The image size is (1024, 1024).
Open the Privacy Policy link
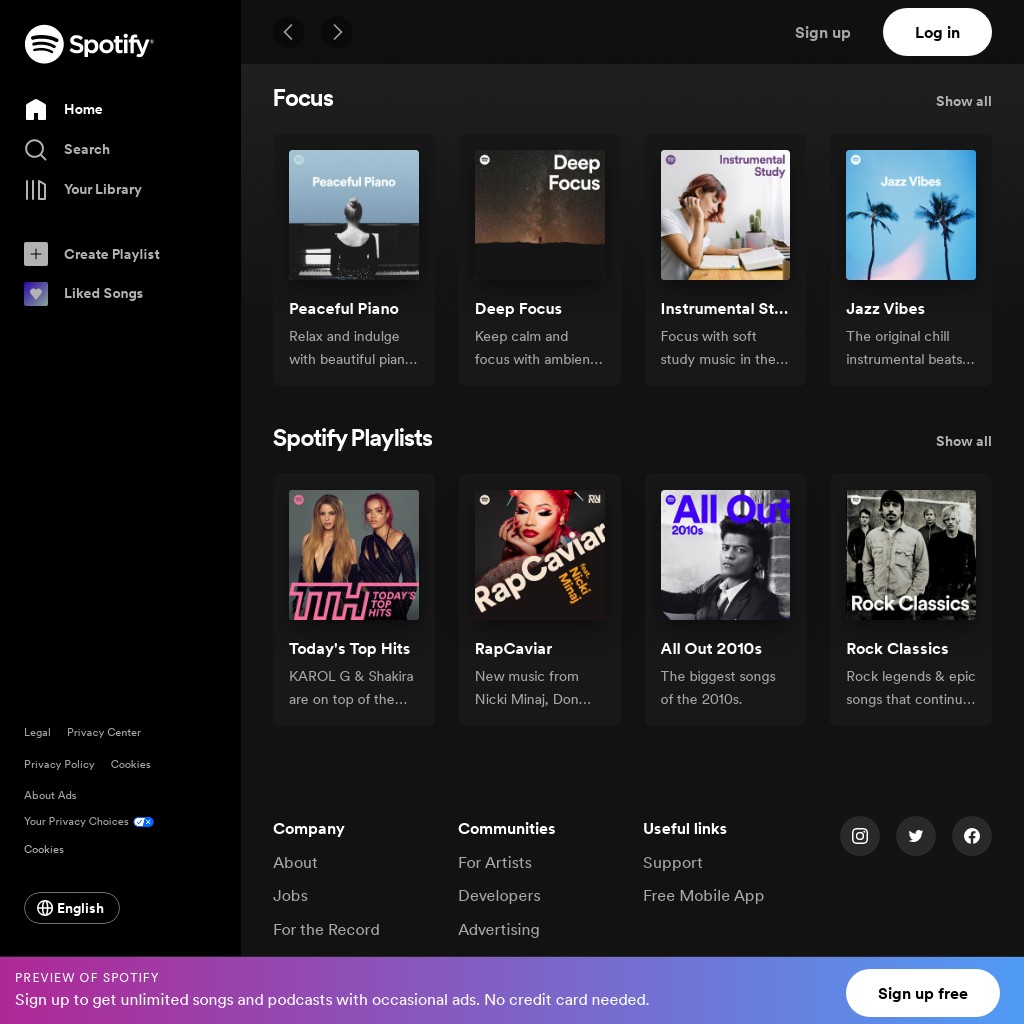pyautogui.click(x=59, y=764)
